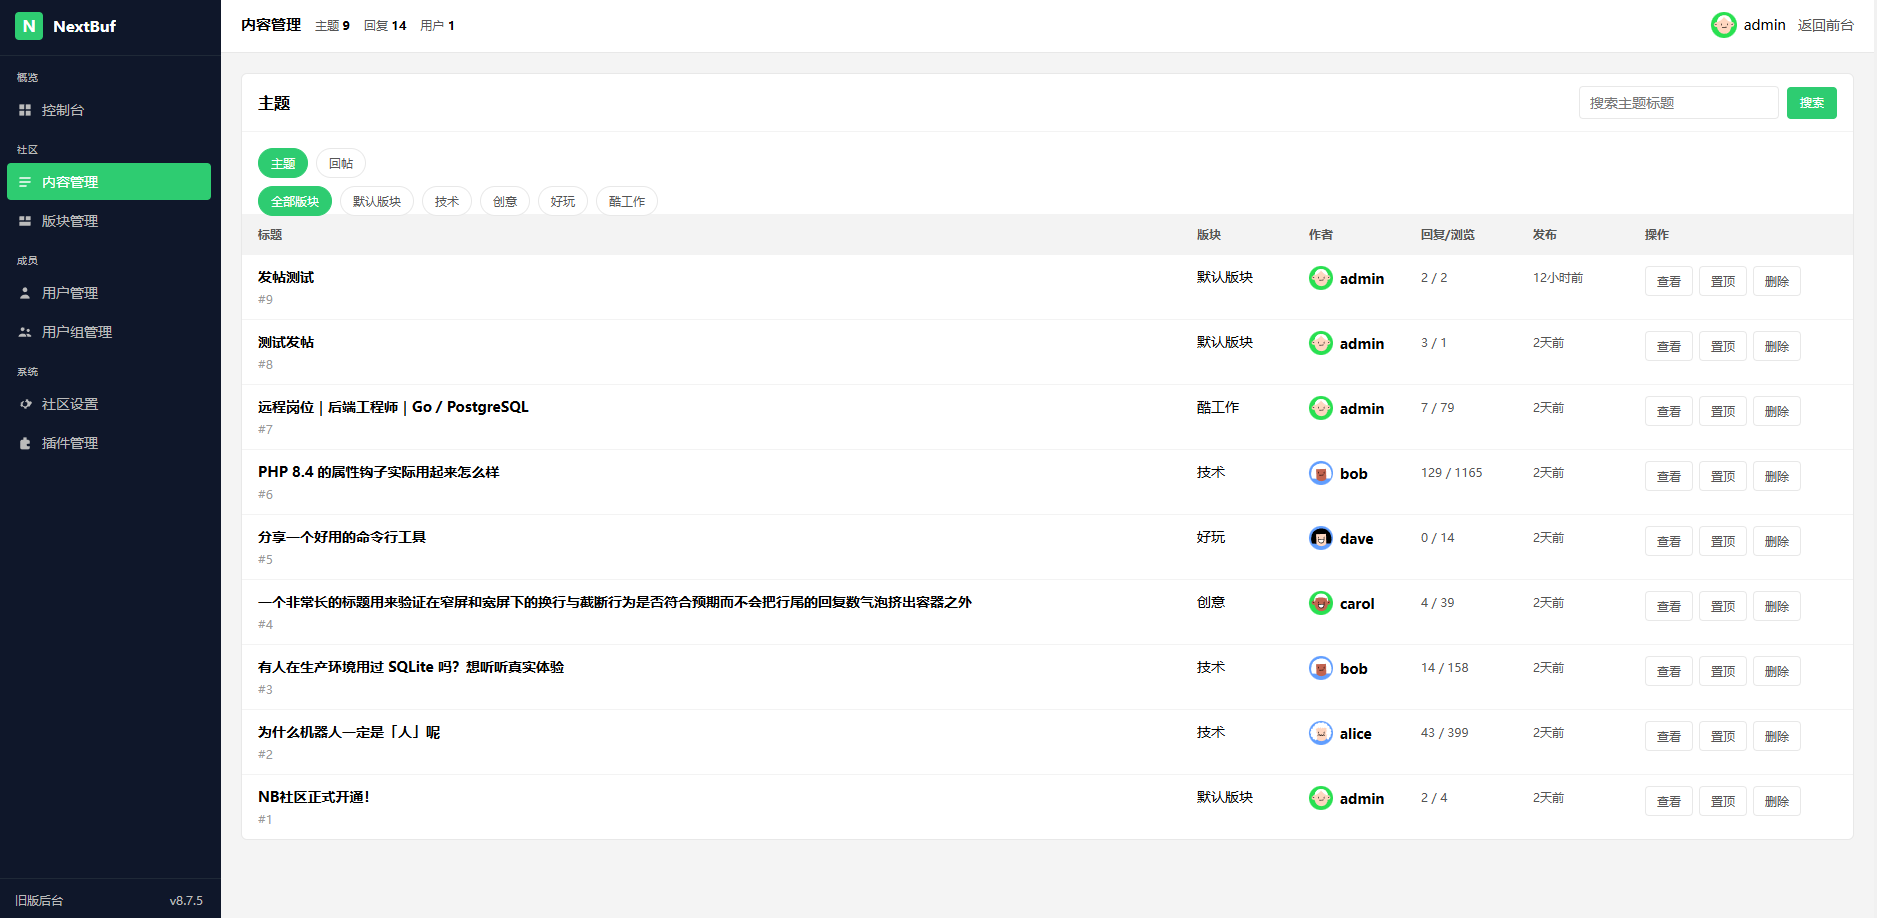
Task: Delete the 远程岗位 topic
Action: coord(1776,411)
